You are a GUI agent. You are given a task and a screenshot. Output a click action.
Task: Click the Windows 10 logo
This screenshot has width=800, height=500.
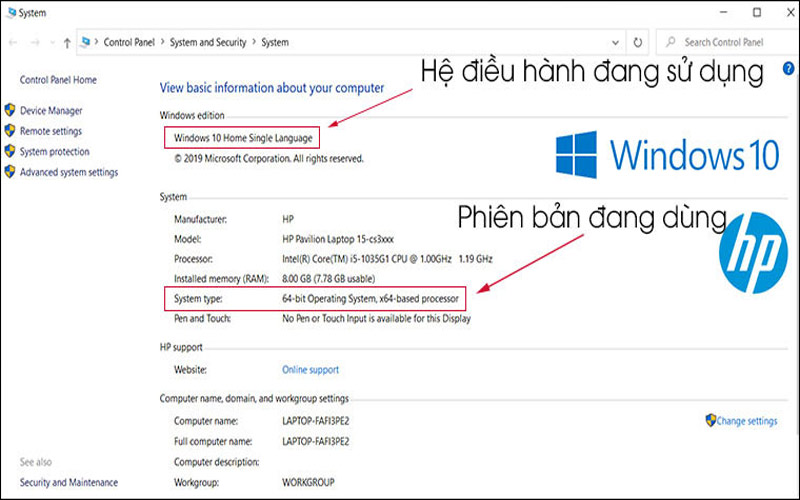coord(667,155)
